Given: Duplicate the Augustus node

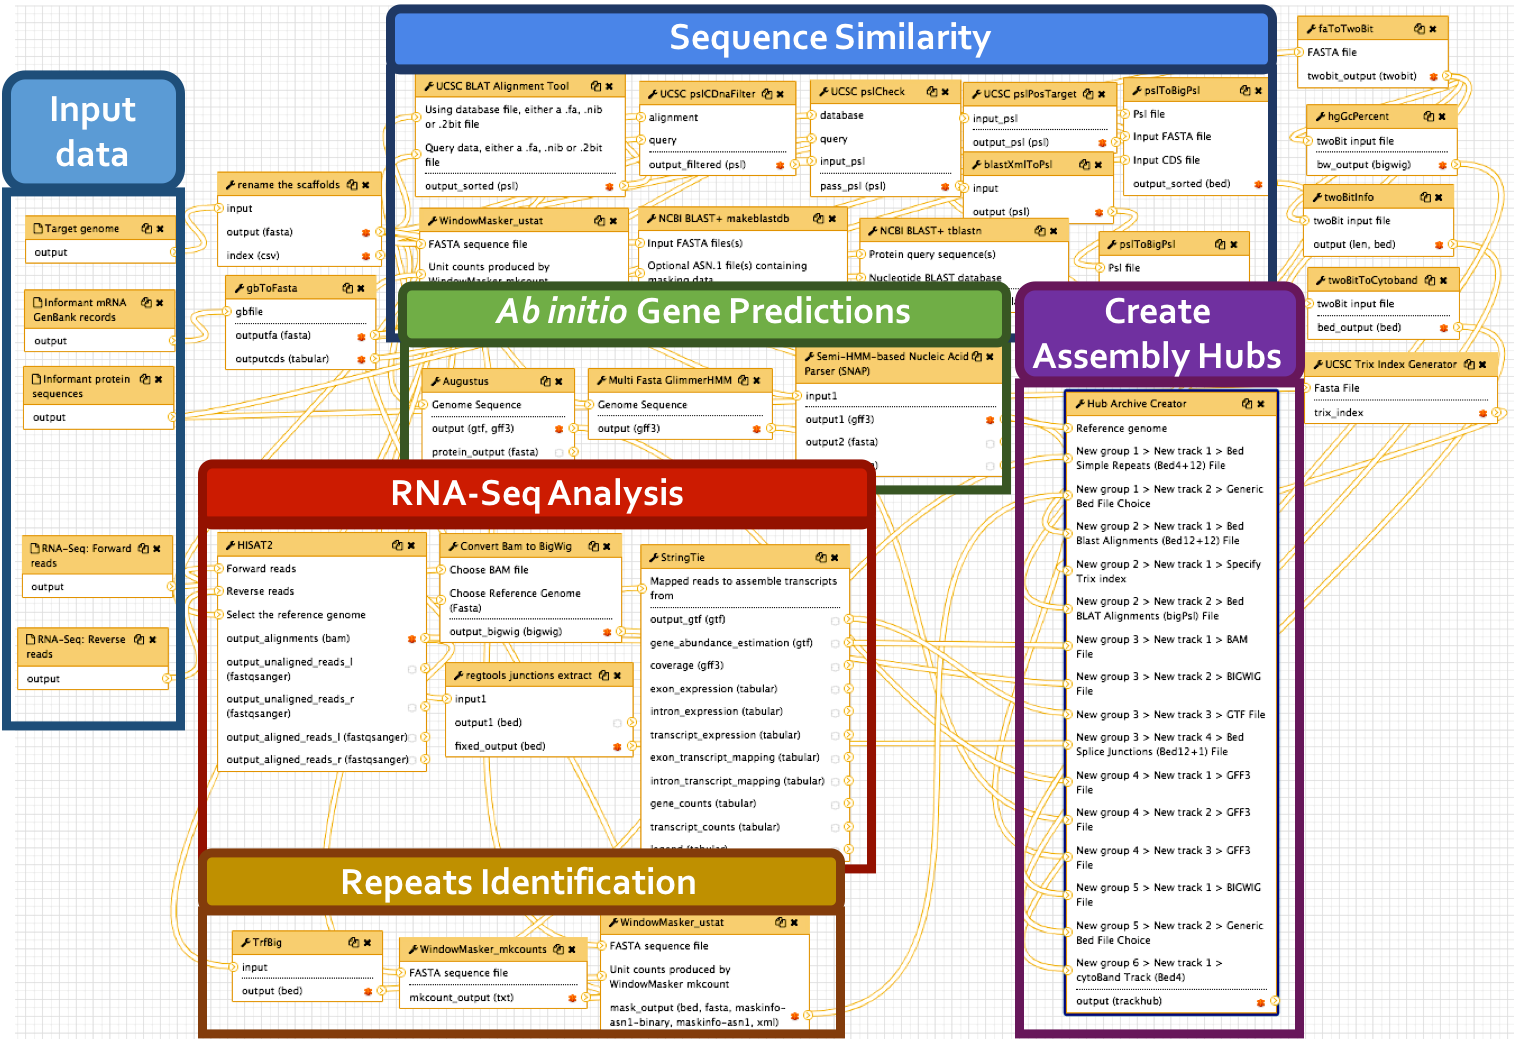Looking at the screenshot, I should pyautogui.click(x=545, y=381).
